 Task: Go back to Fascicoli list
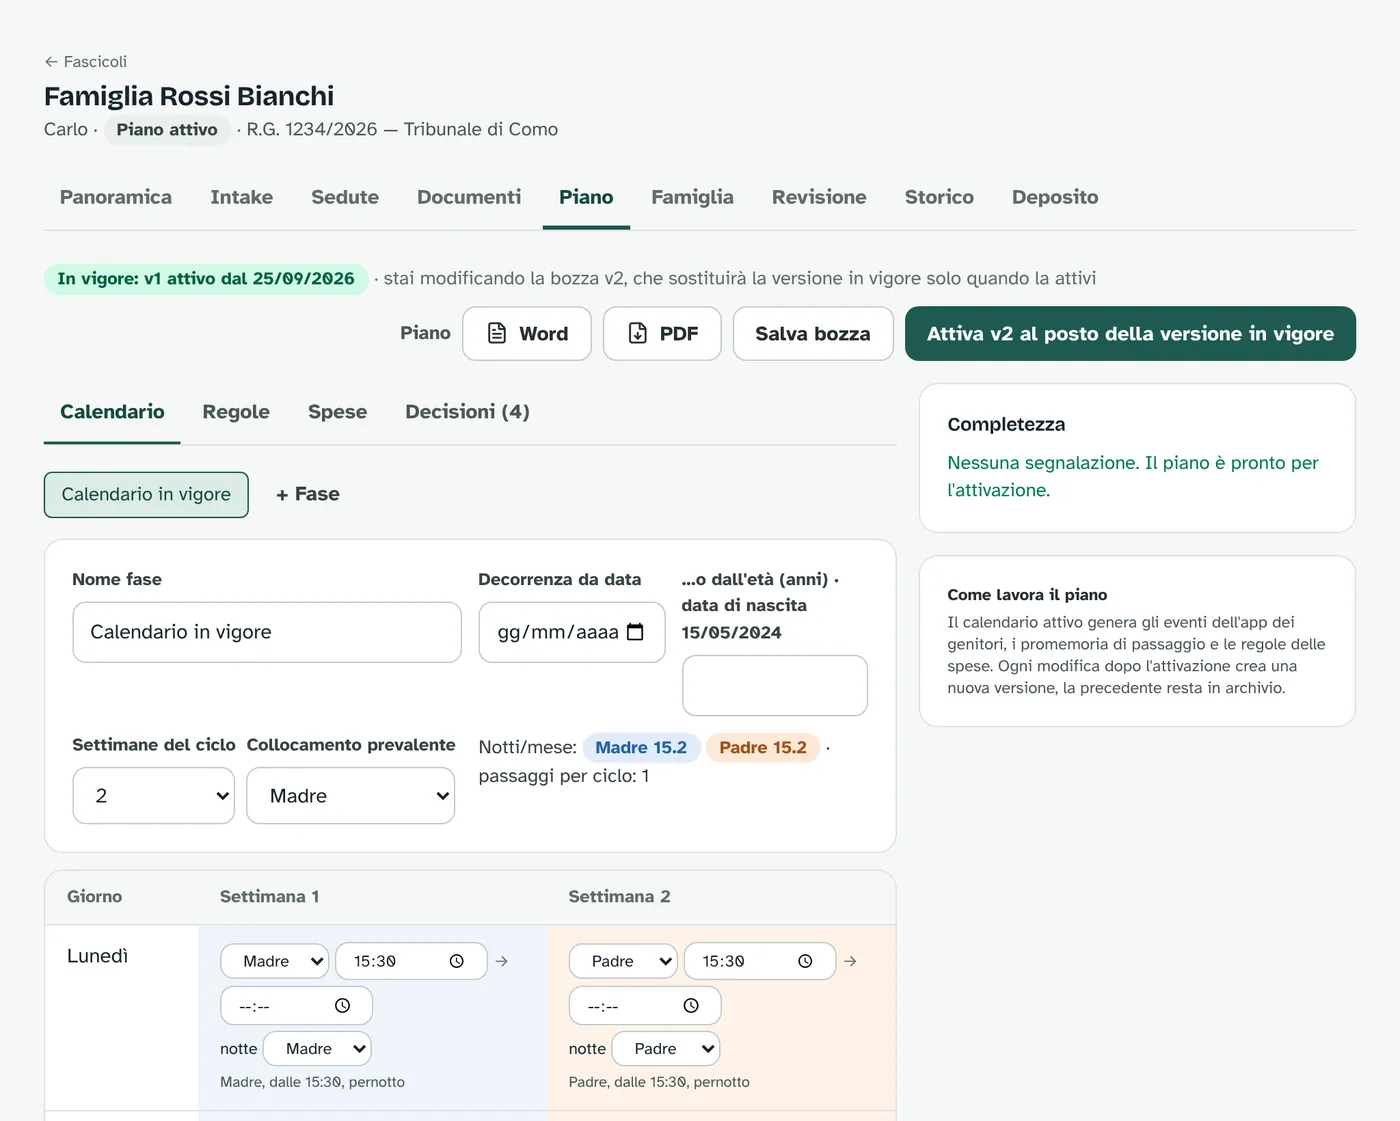point(85,61)
